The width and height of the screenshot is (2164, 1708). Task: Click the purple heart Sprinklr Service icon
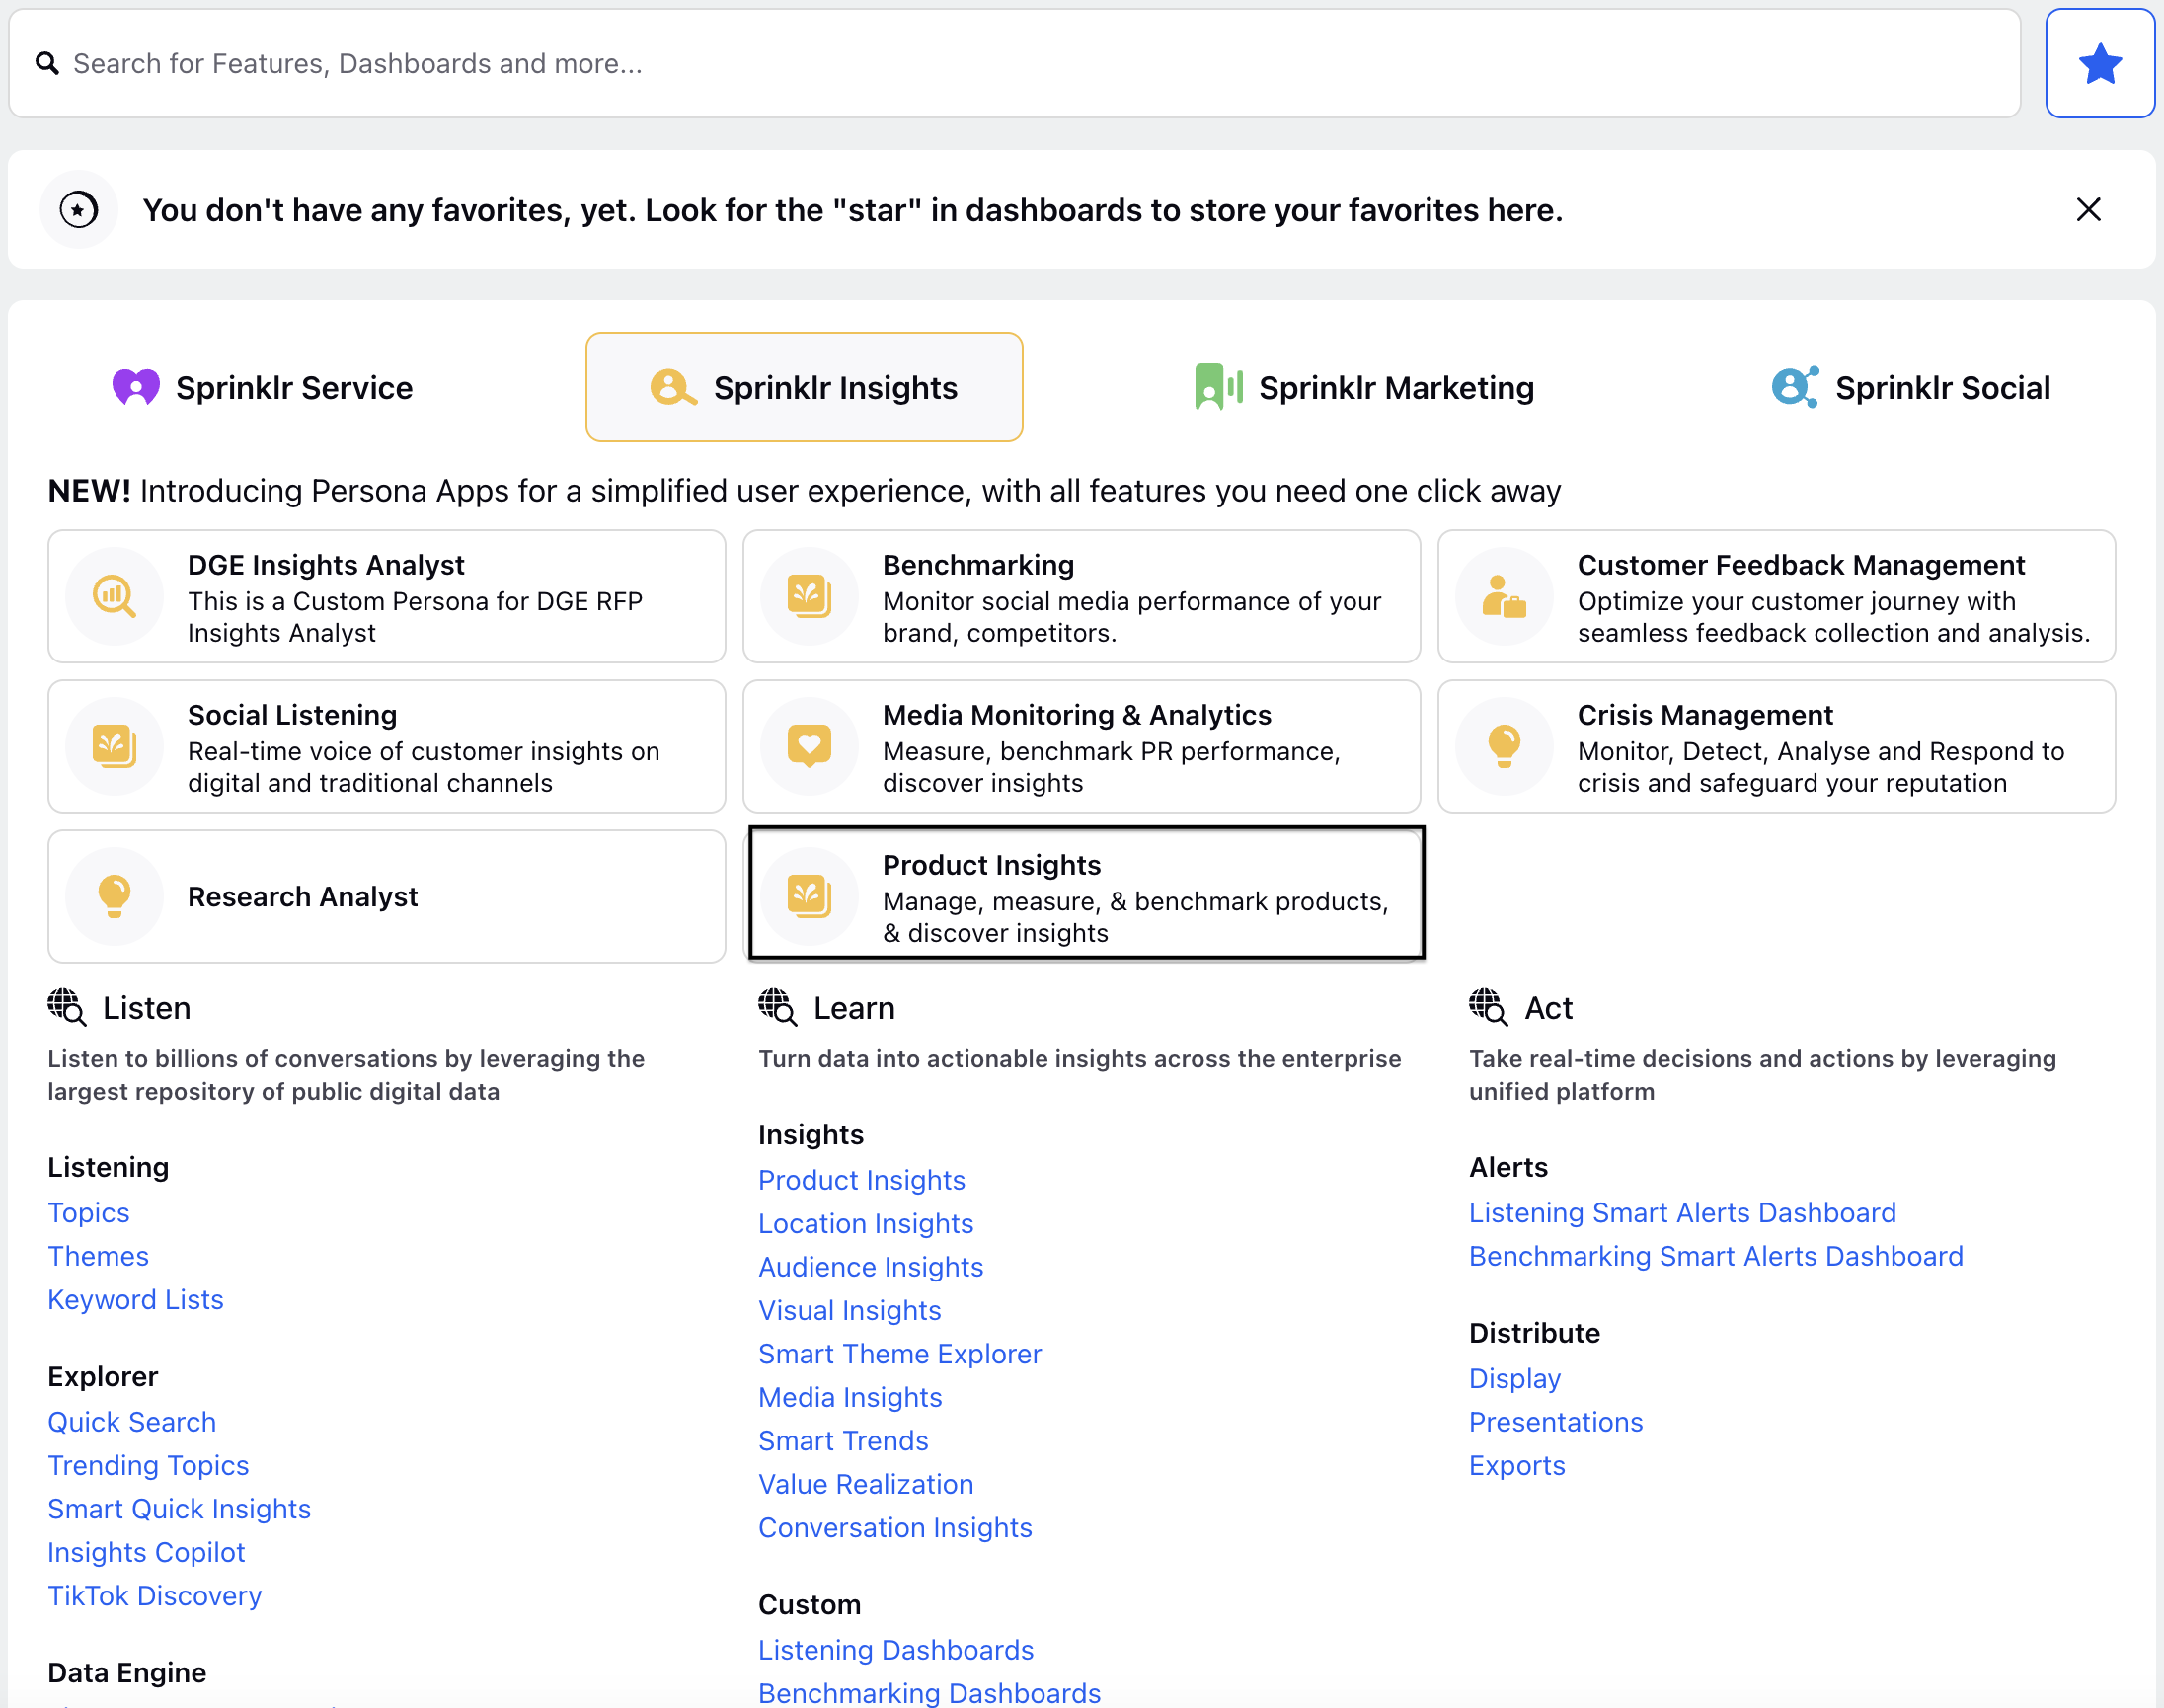pyautogui.click(x=136, y=387)
